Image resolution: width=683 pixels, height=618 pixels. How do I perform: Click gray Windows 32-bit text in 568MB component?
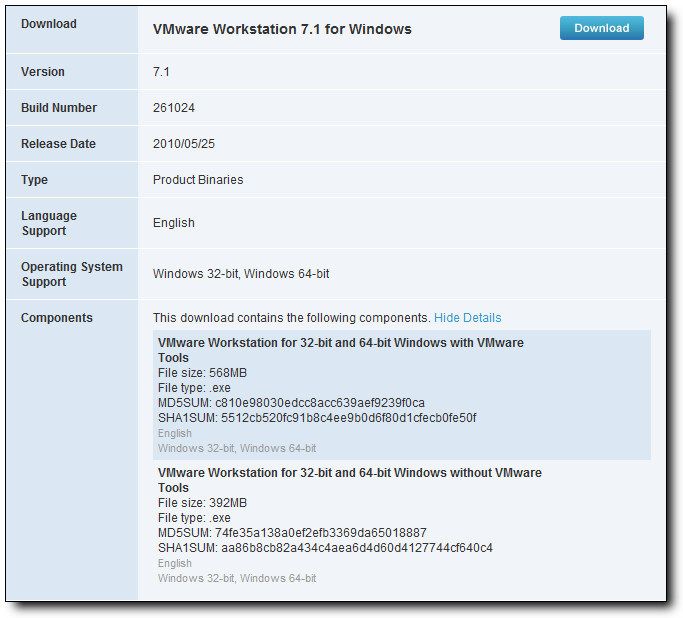[x=237, y=449]
